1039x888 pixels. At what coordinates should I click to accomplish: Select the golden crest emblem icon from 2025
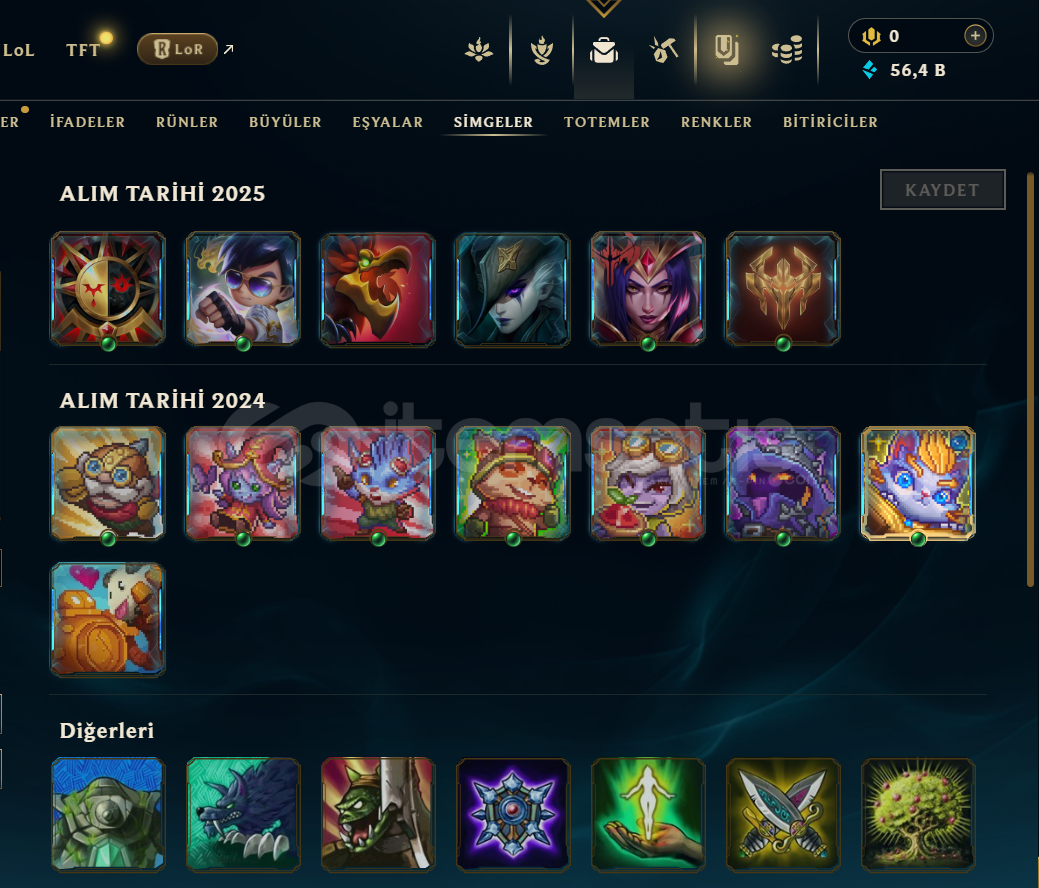point(783,288)
